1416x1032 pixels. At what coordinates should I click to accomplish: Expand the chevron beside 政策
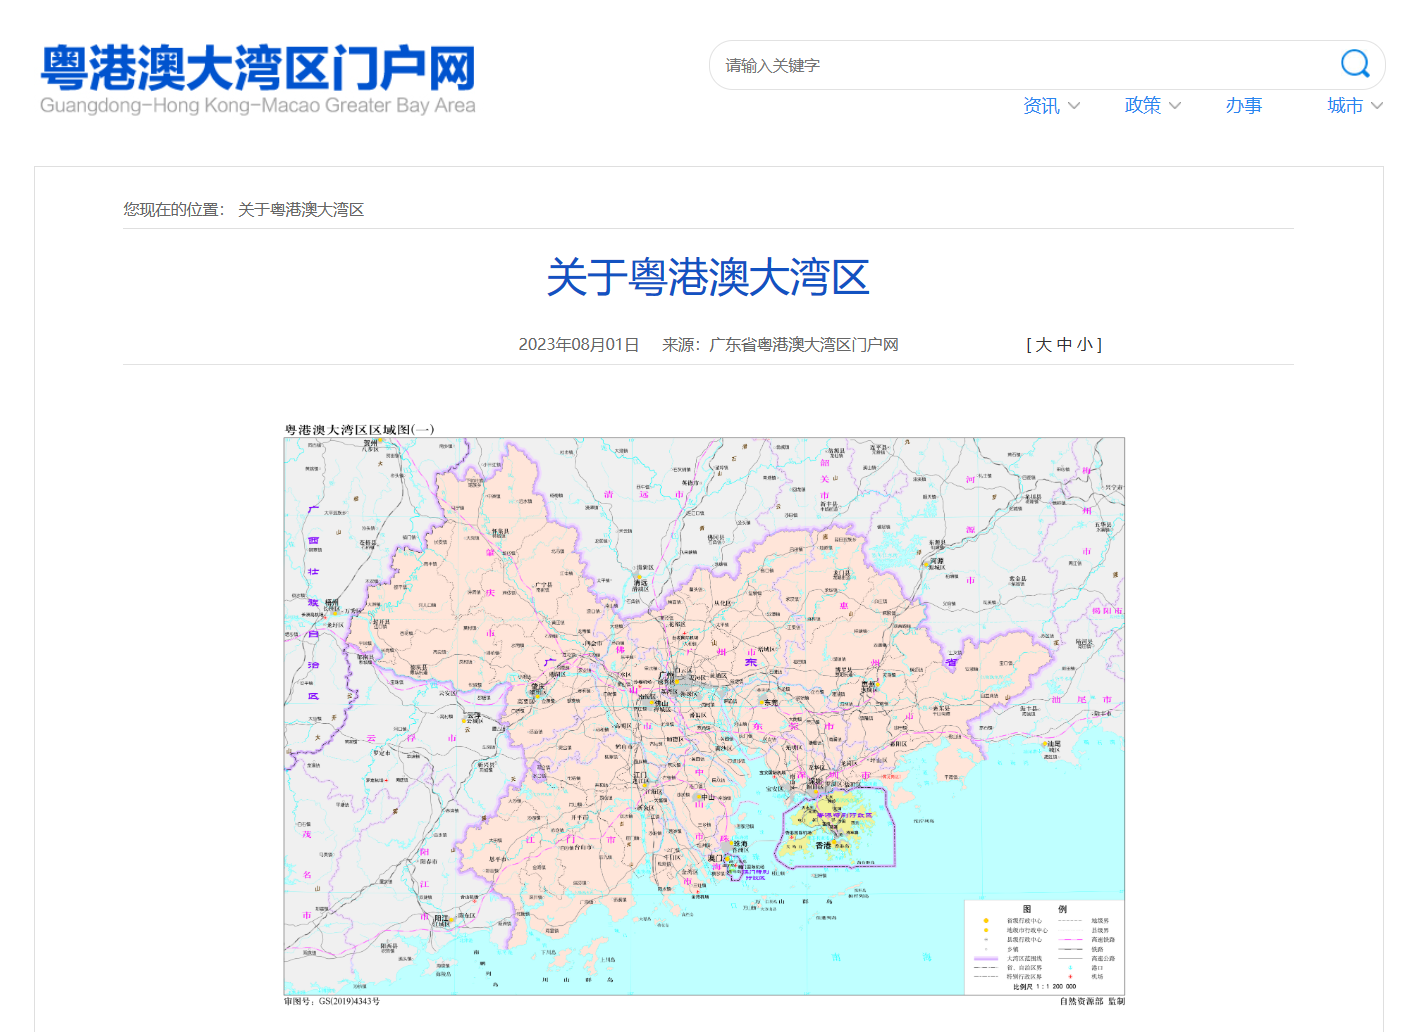click(x=1176, y=105)
